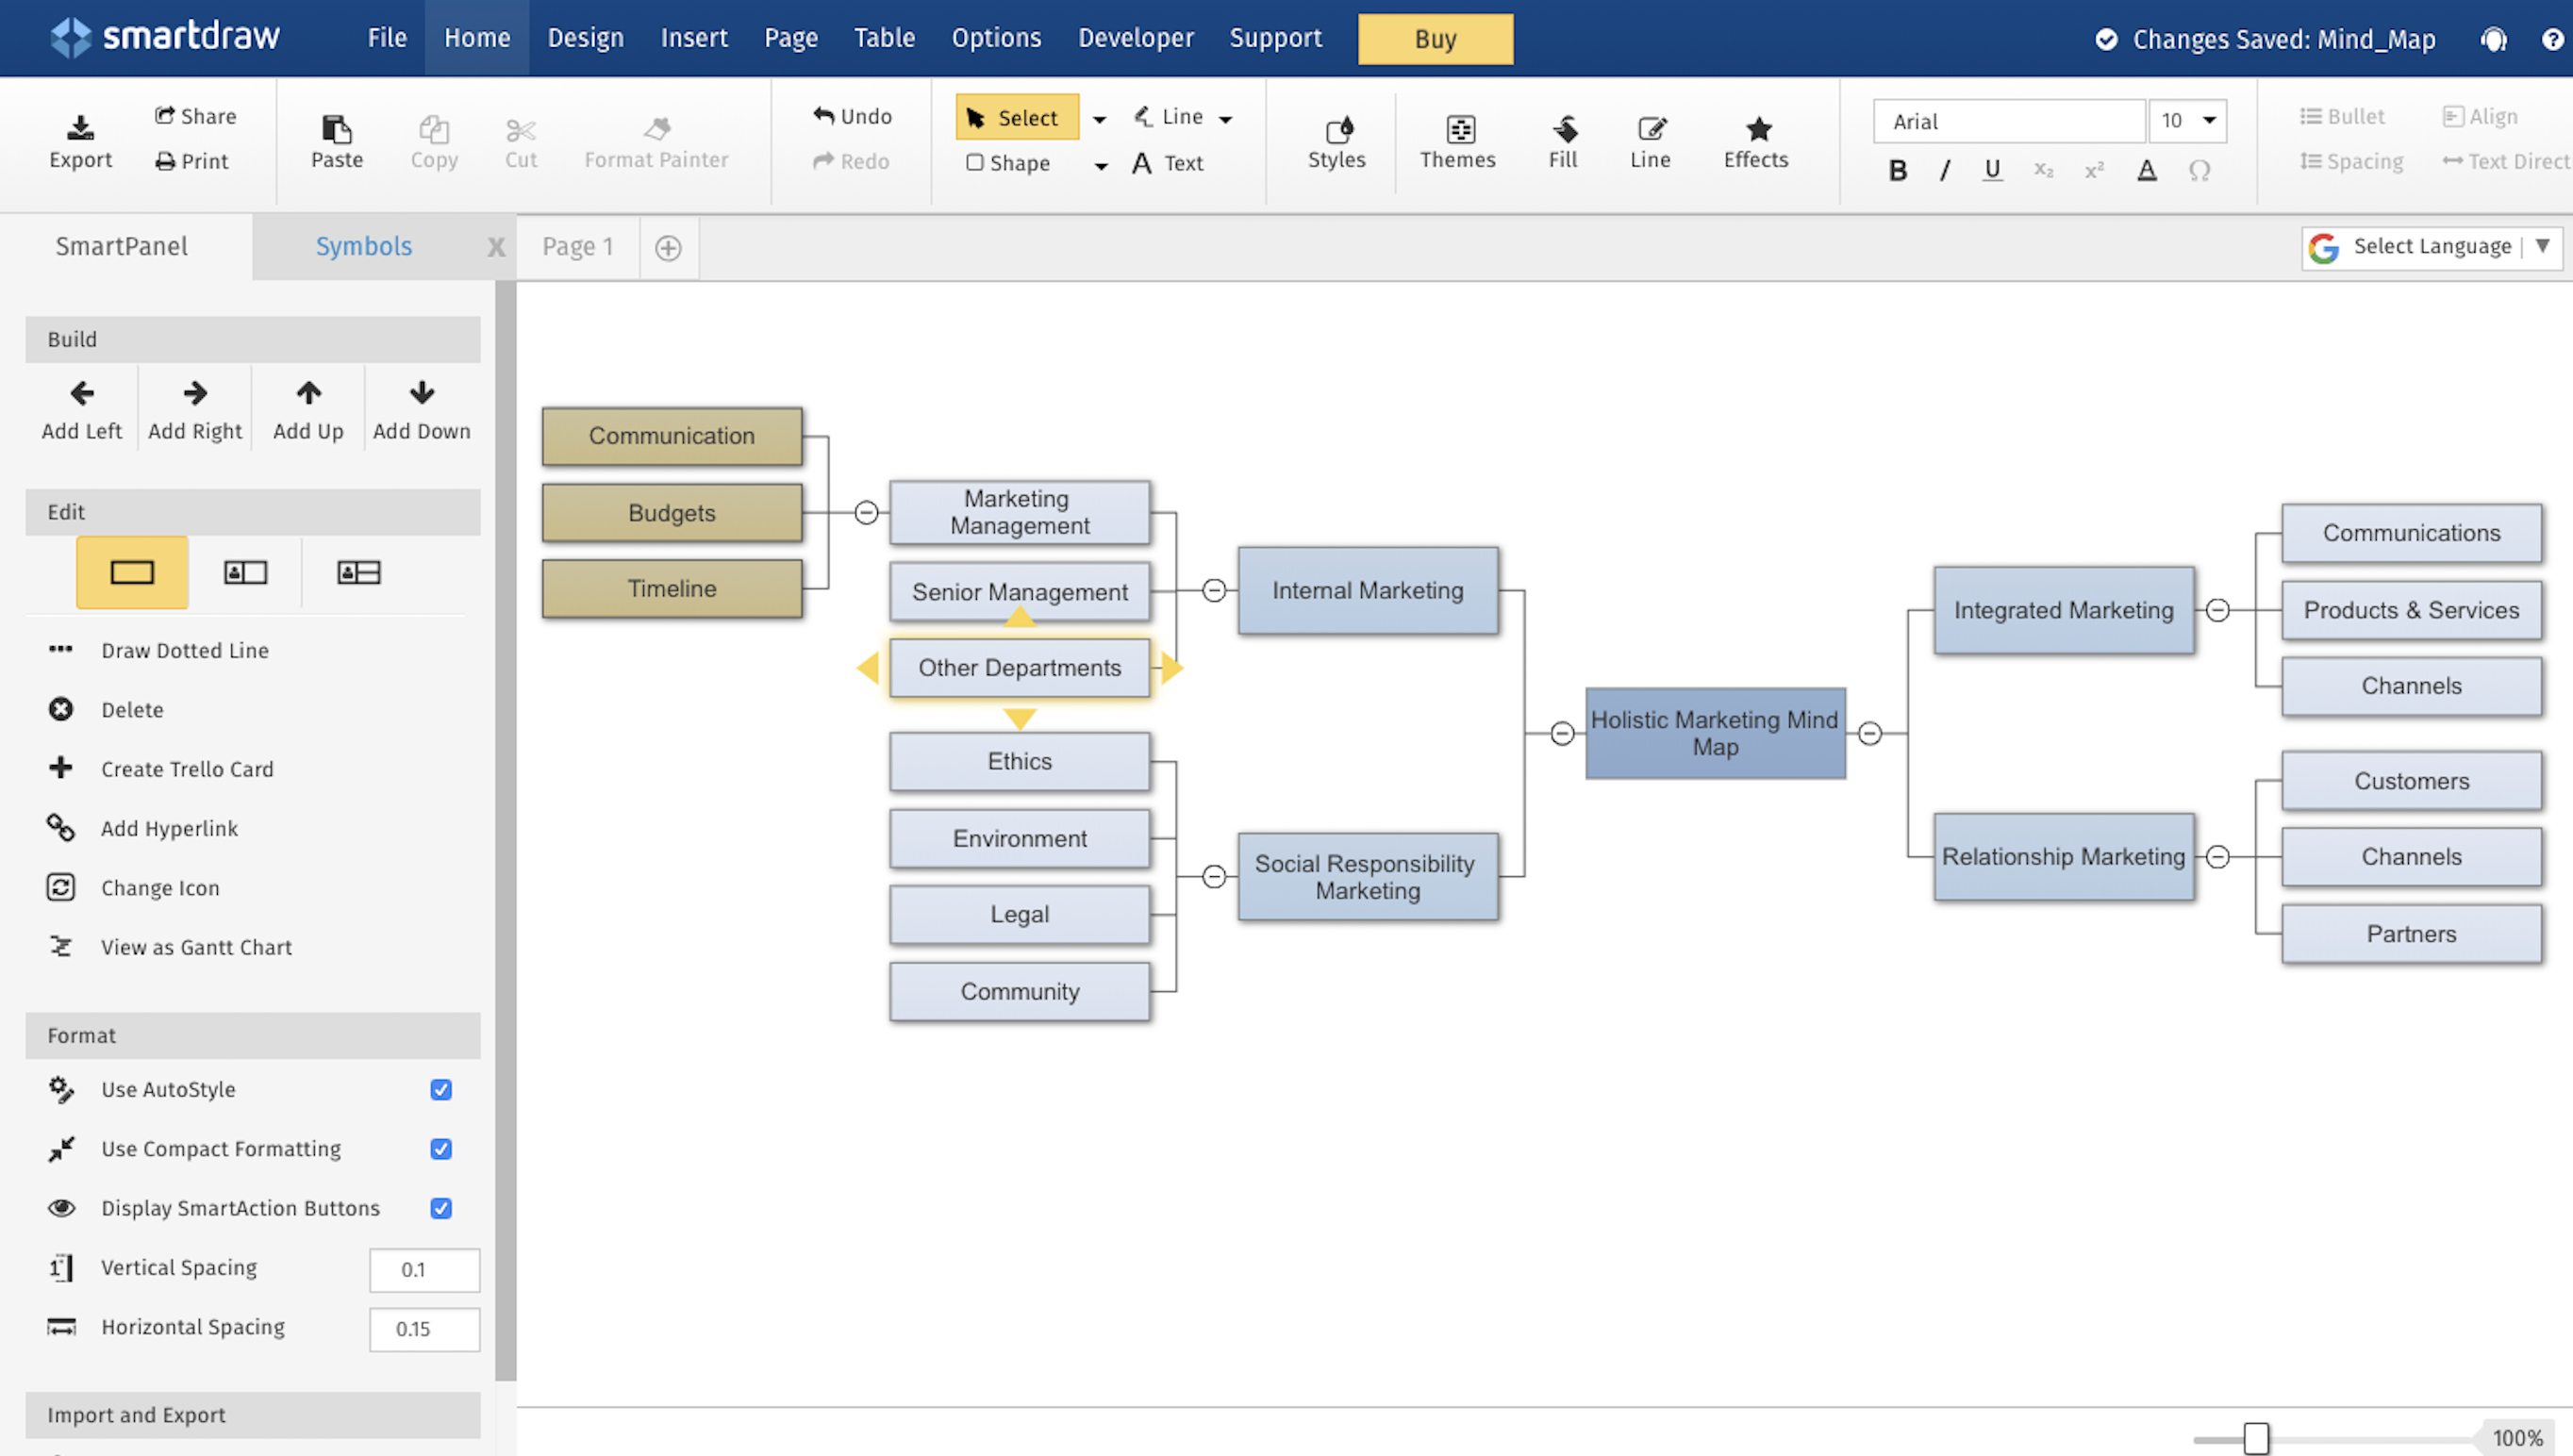Click the Add Down arrow
The width and height of the screenshot is (2573, 1456).
(x=421, y=393)
